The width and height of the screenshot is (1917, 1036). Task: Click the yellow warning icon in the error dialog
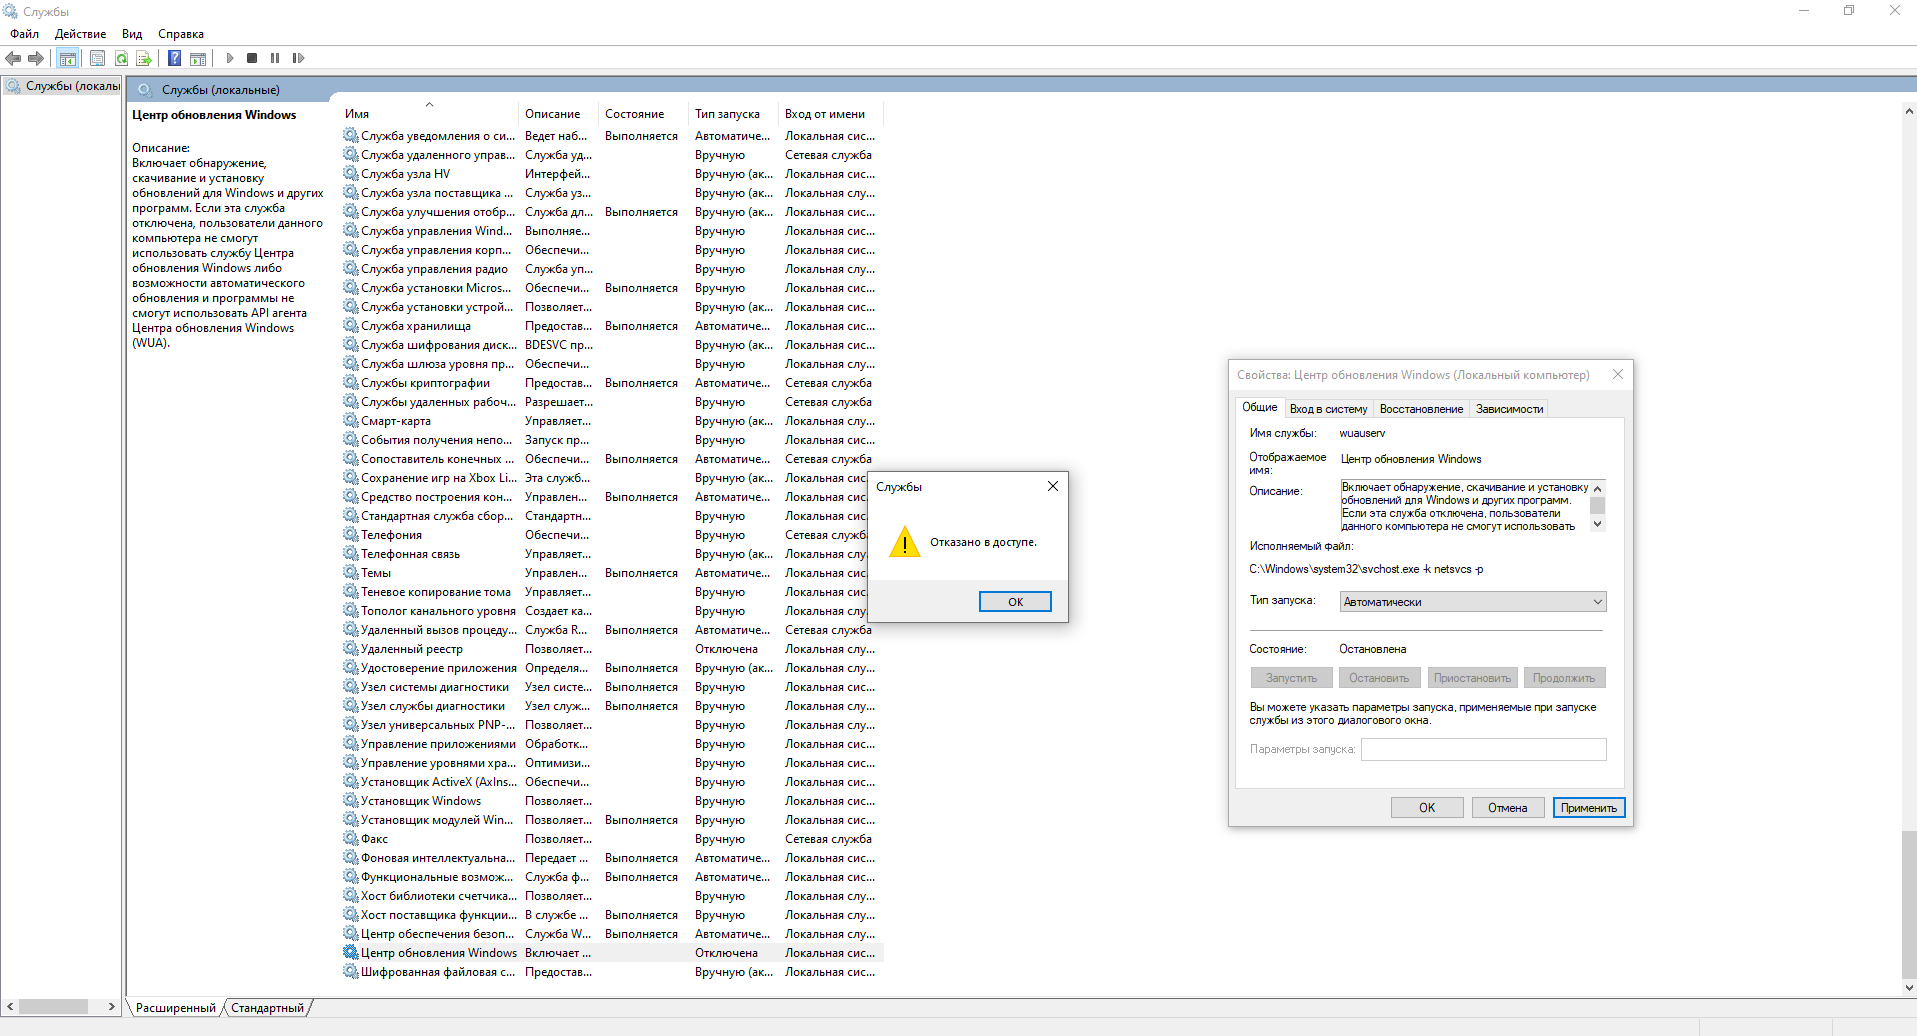click(x=905, y=543)
